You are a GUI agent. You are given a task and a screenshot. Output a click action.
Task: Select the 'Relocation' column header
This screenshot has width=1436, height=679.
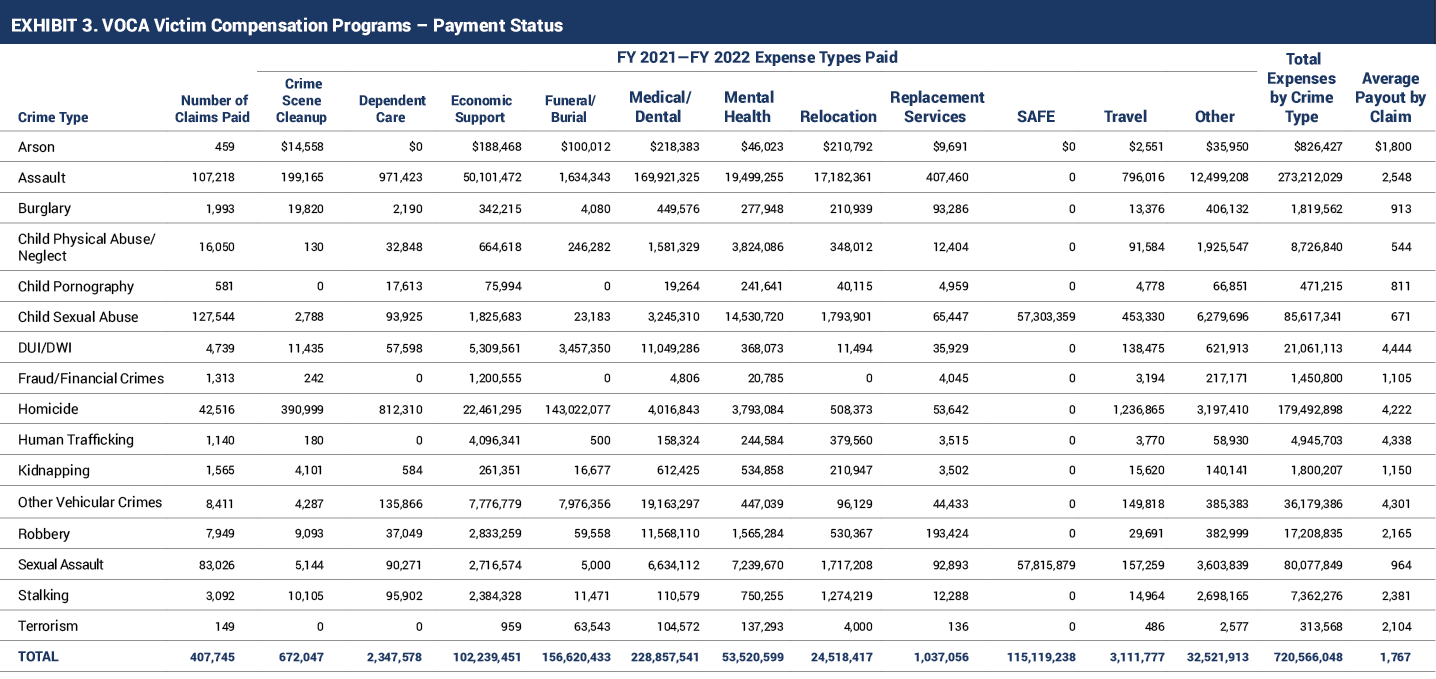838,117
